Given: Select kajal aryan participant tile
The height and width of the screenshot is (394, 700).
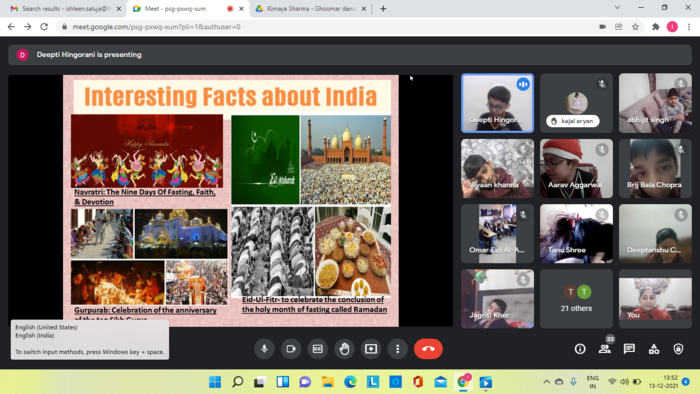Looking at the screenshot, I should pyautogui.click(x=576, y=103).
